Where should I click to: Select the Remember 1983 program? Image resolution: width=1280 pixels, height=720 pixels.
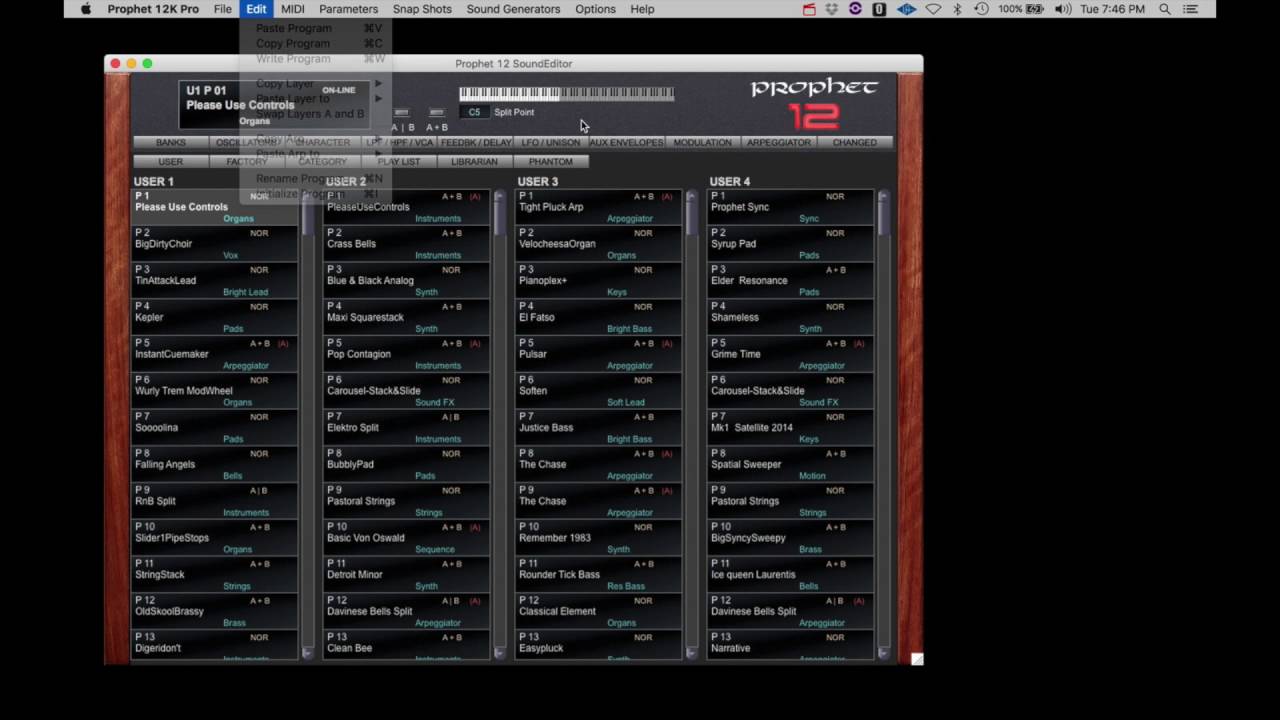click(x=599, y=538)
